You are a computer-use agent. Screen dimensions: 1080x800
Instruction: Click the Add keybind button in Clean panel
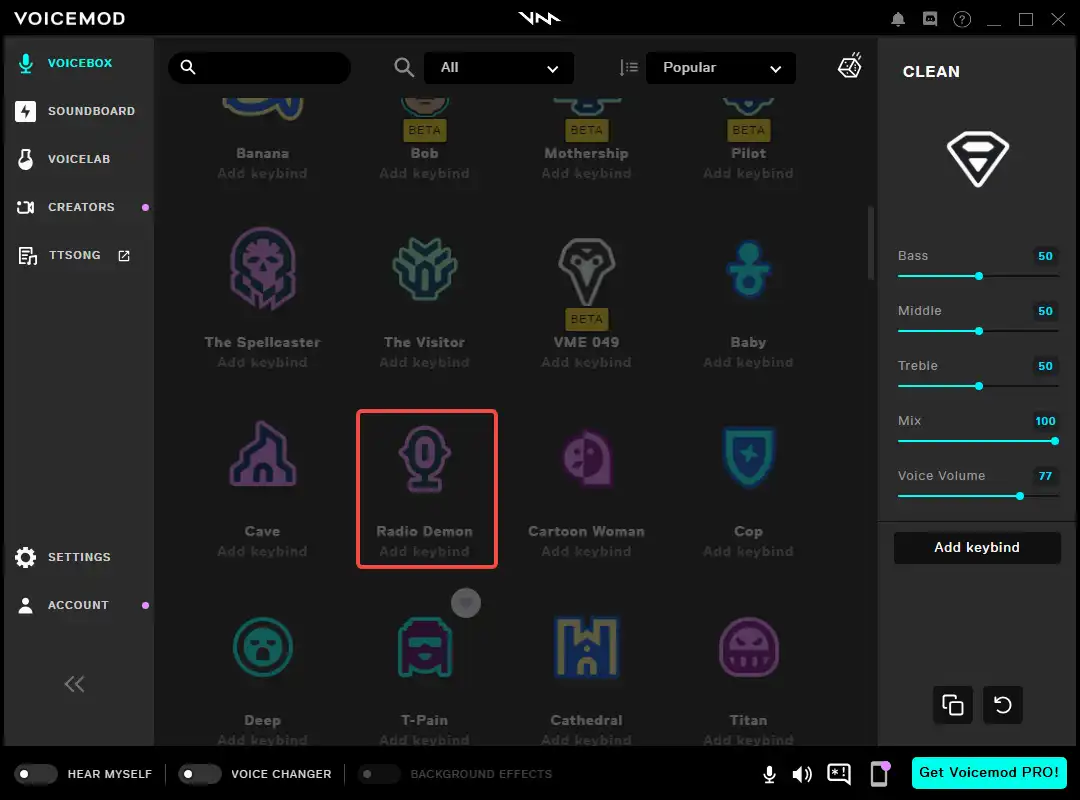[x=977, y=548]
